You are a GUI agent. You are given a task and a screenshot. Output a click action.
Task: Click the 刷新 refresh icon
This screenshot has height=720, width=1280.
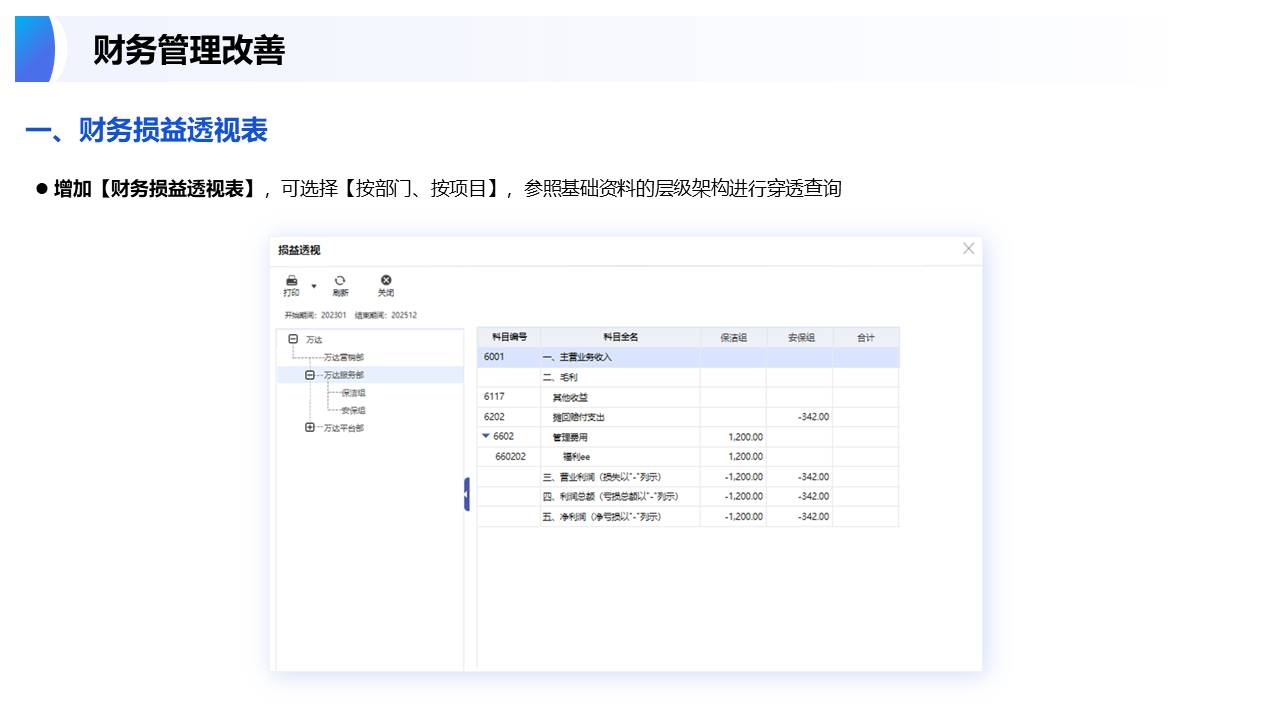(340, 281)
